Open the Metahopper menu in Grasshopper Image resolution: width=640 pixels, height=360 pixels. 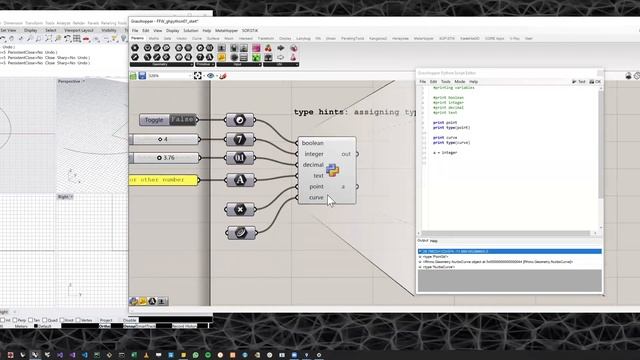pyautogui.click(x=226, y=31)
